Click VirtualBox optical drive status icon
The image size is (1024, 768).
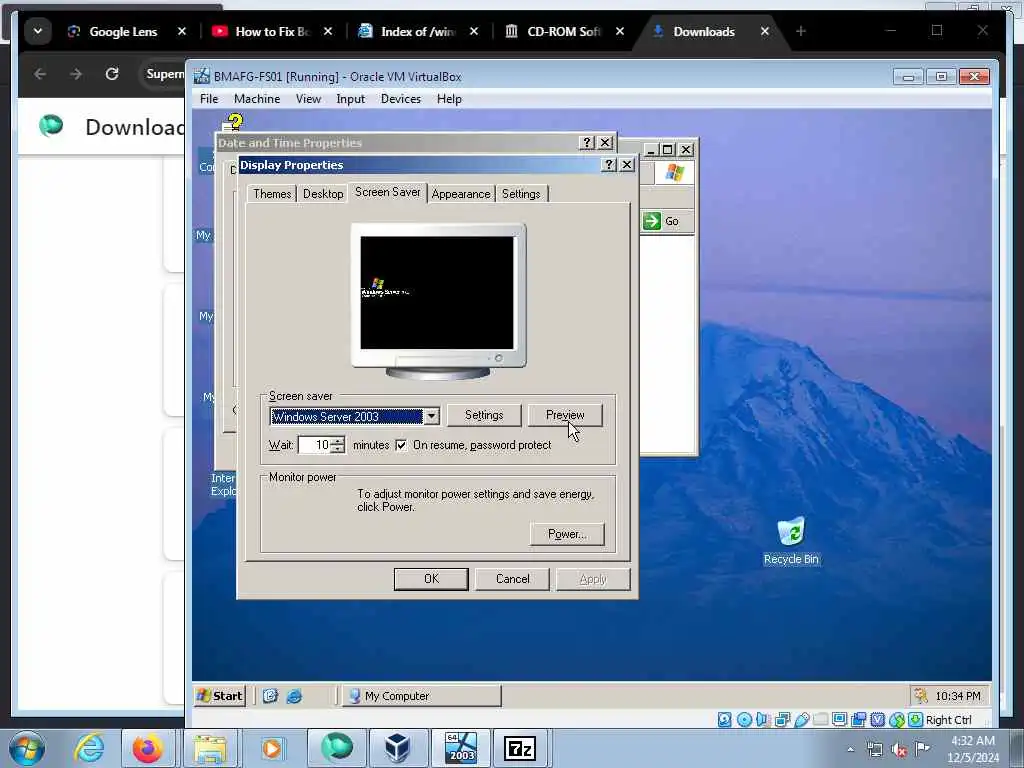pos(744,720)
